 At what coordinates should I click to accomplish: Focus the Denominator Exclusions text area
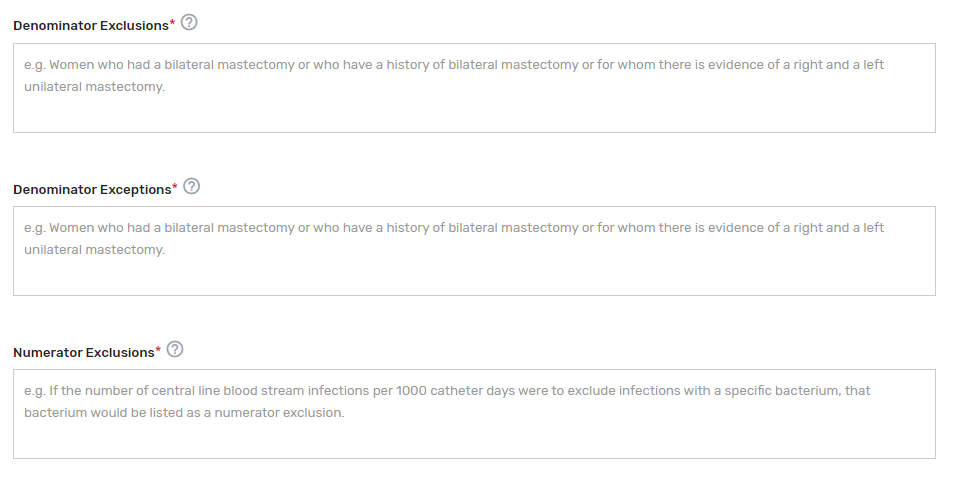point(474,88)
